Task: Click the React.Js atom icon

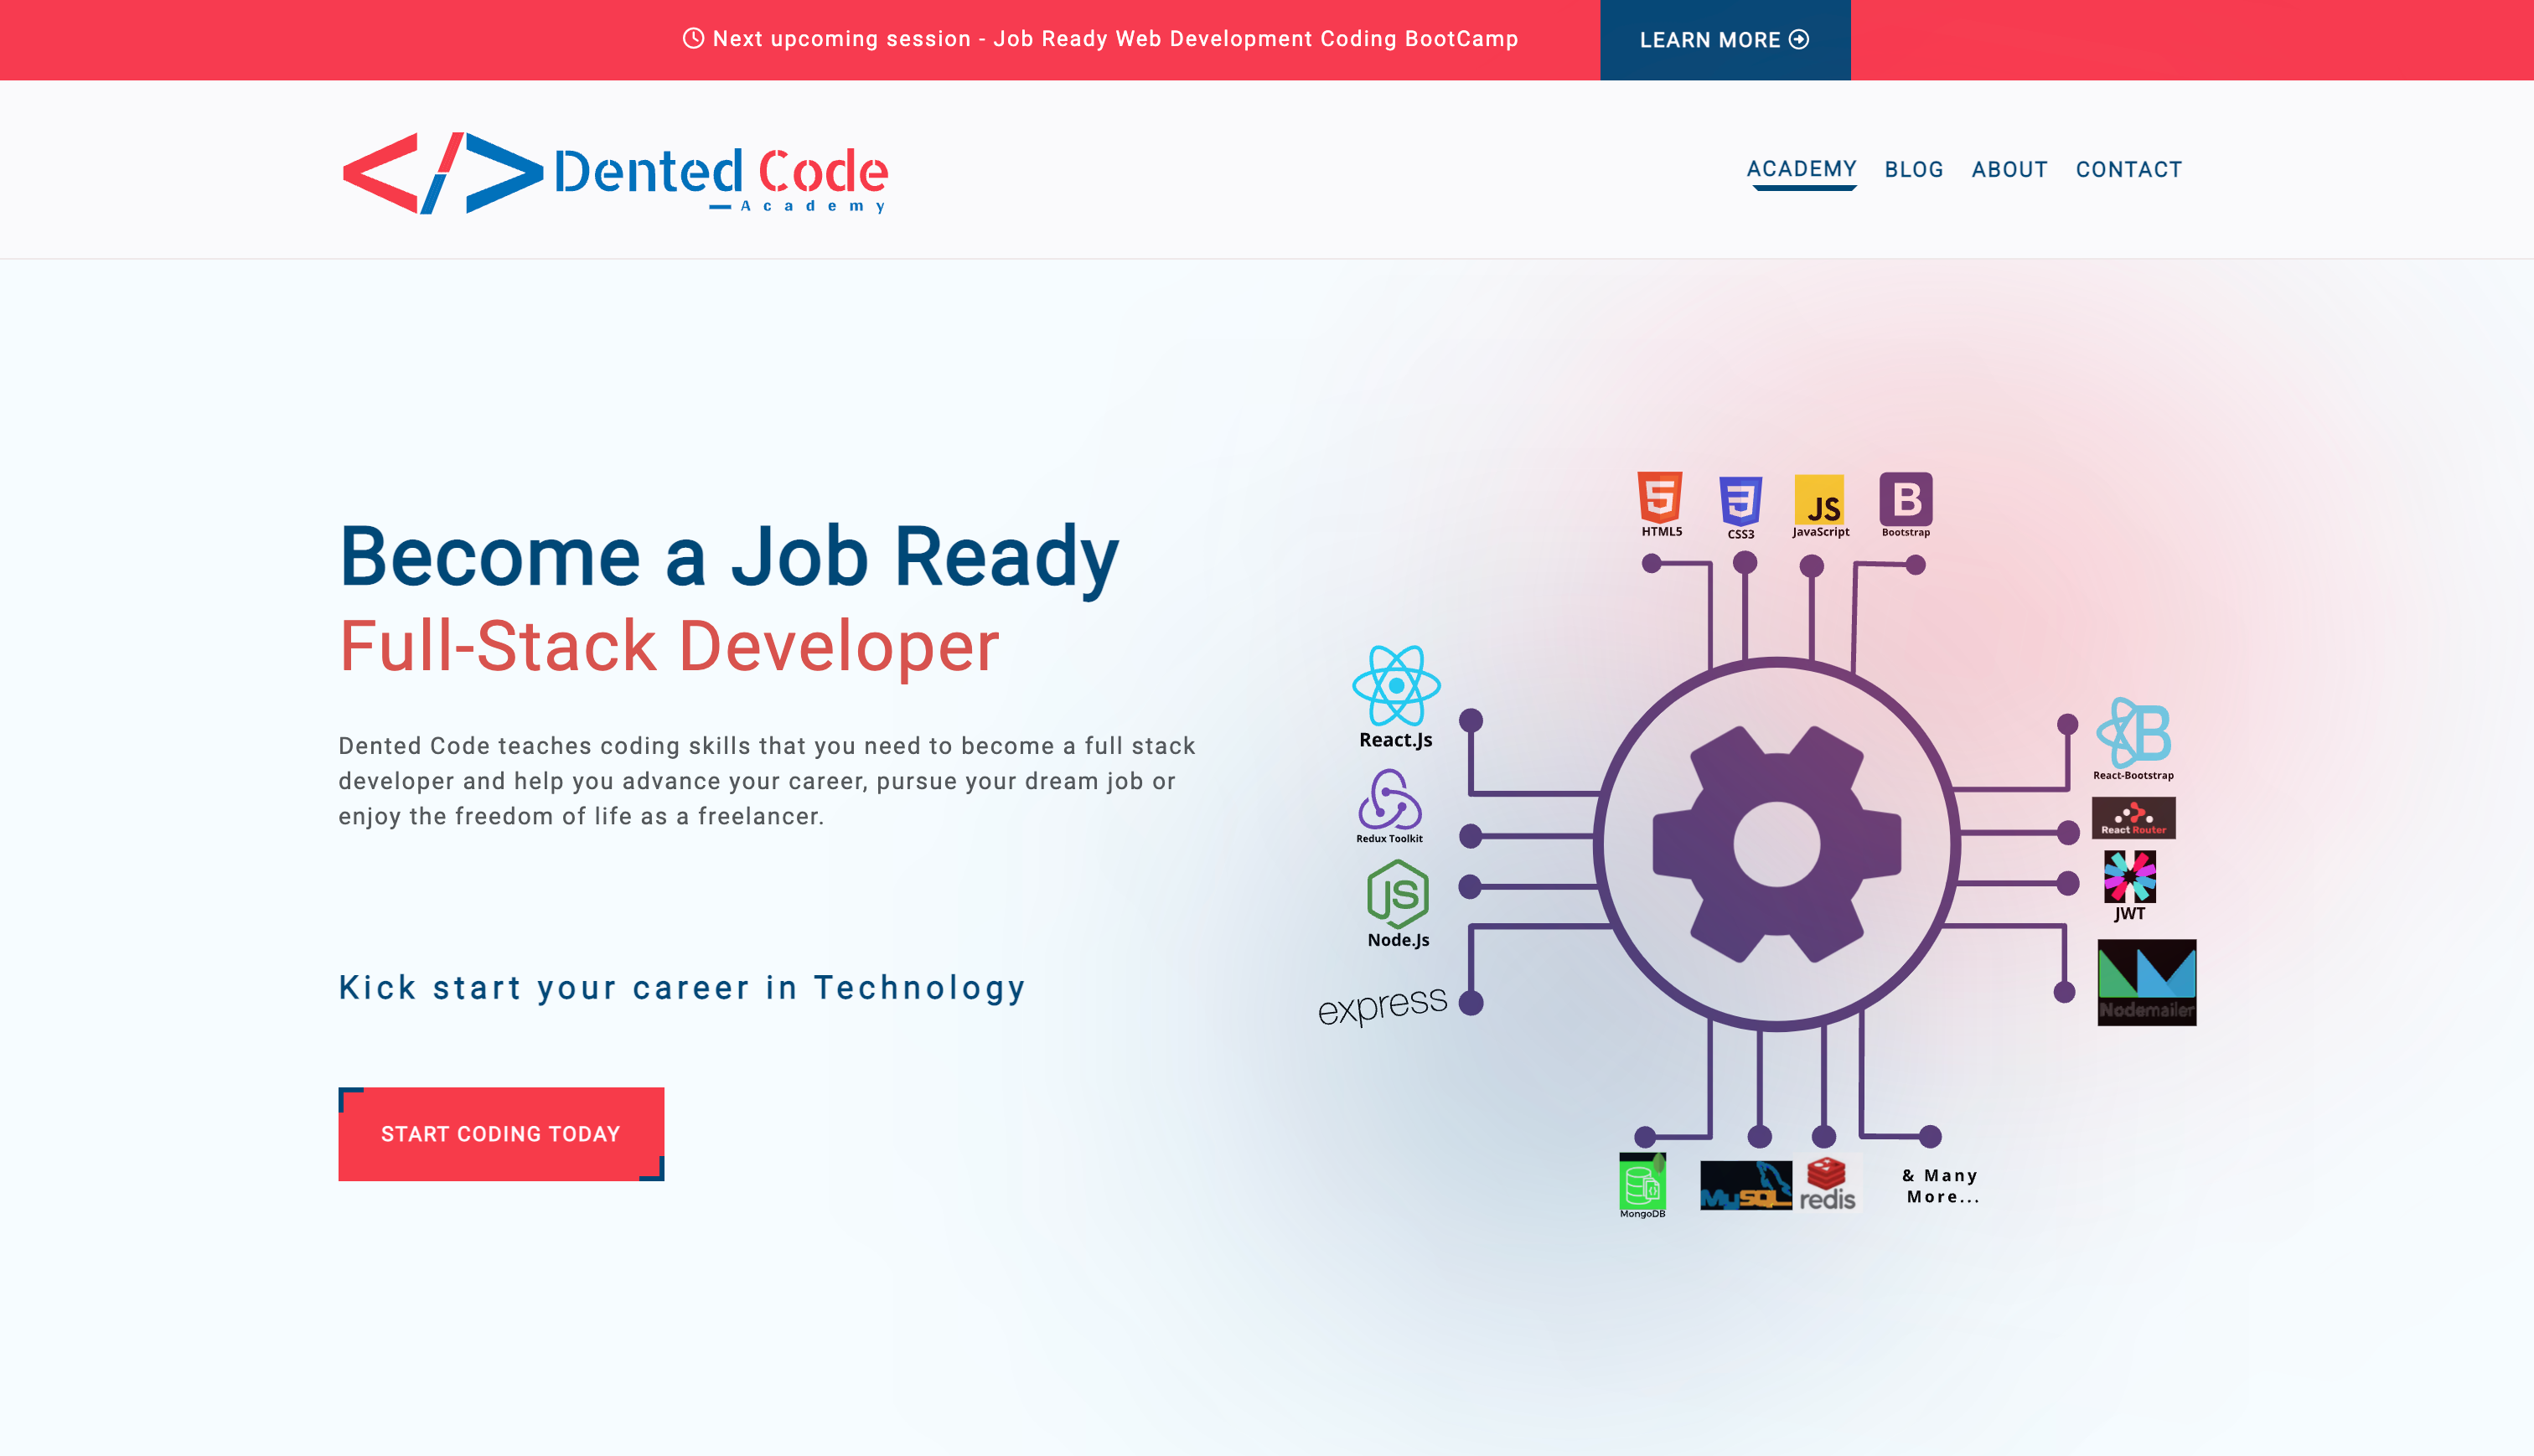Action: pyautogui.click(x=1396, y=685)
